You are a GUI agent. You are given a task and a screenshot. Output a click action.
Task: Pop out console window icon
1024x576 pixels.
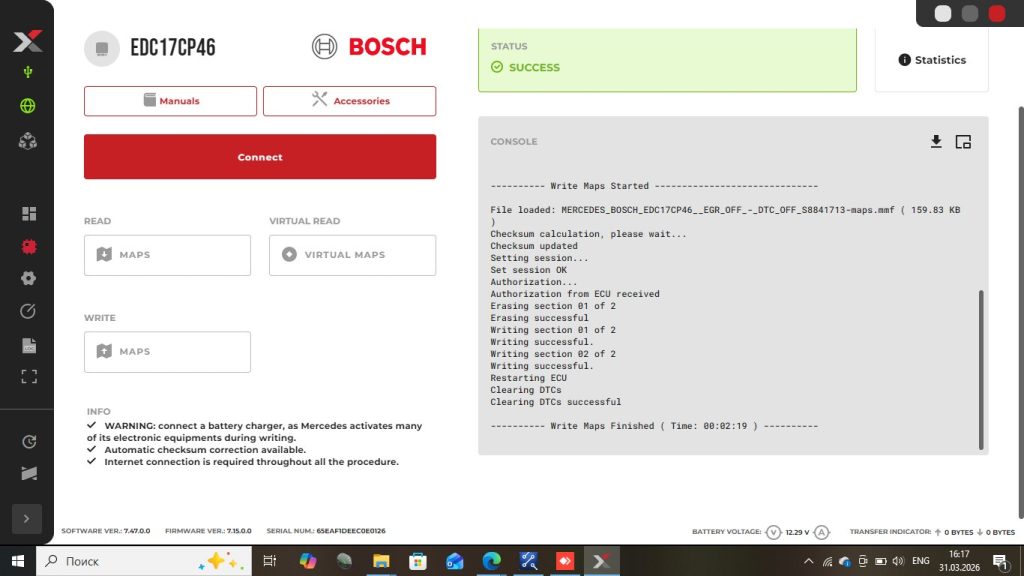pyautogui.click(x=963, y=142)
